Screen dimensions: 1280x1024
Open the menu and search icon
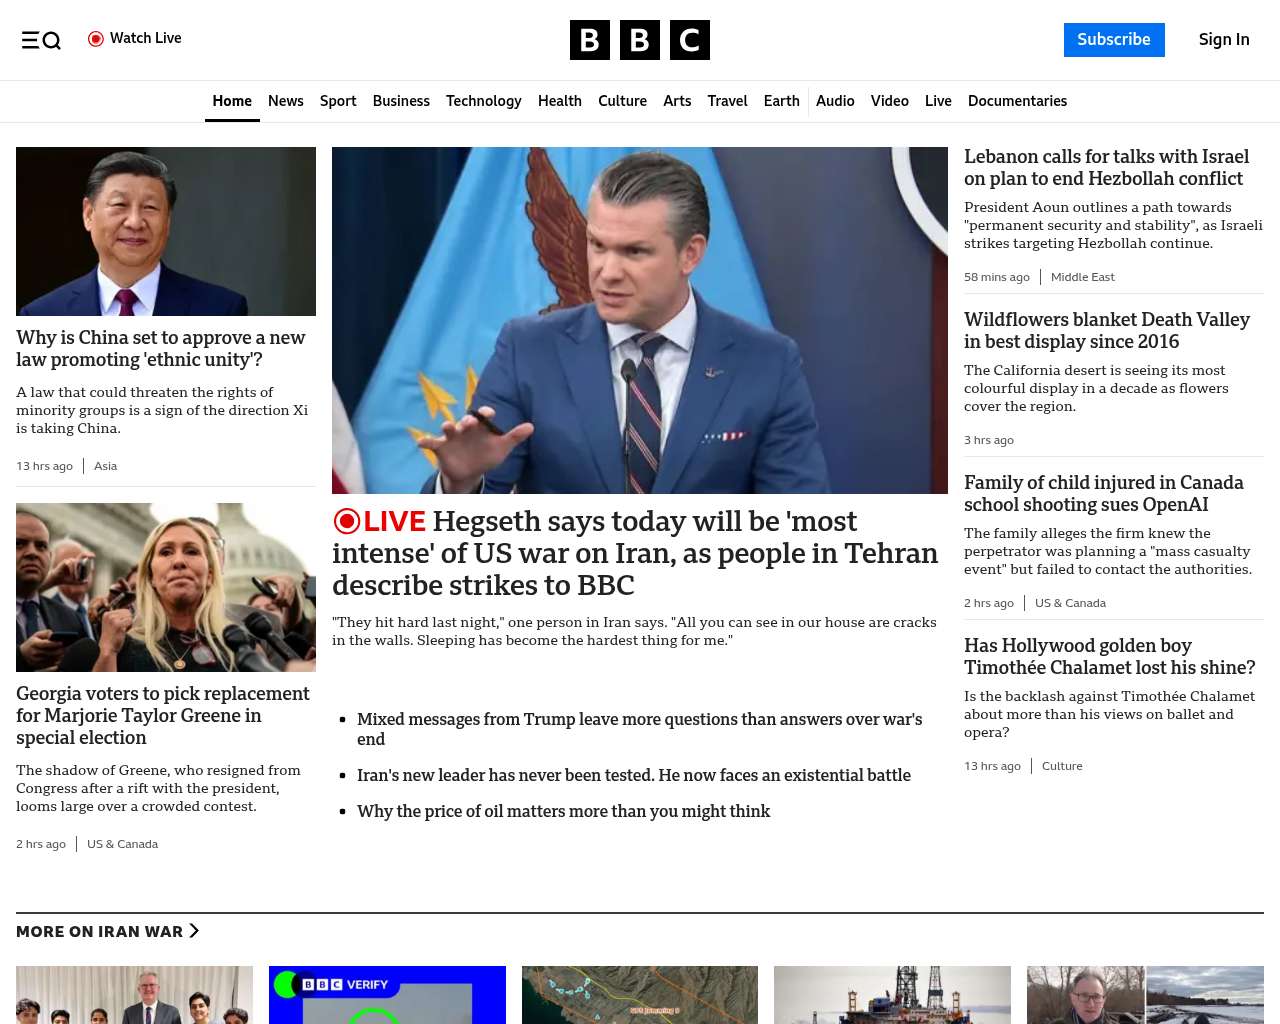tap(41, 40)
